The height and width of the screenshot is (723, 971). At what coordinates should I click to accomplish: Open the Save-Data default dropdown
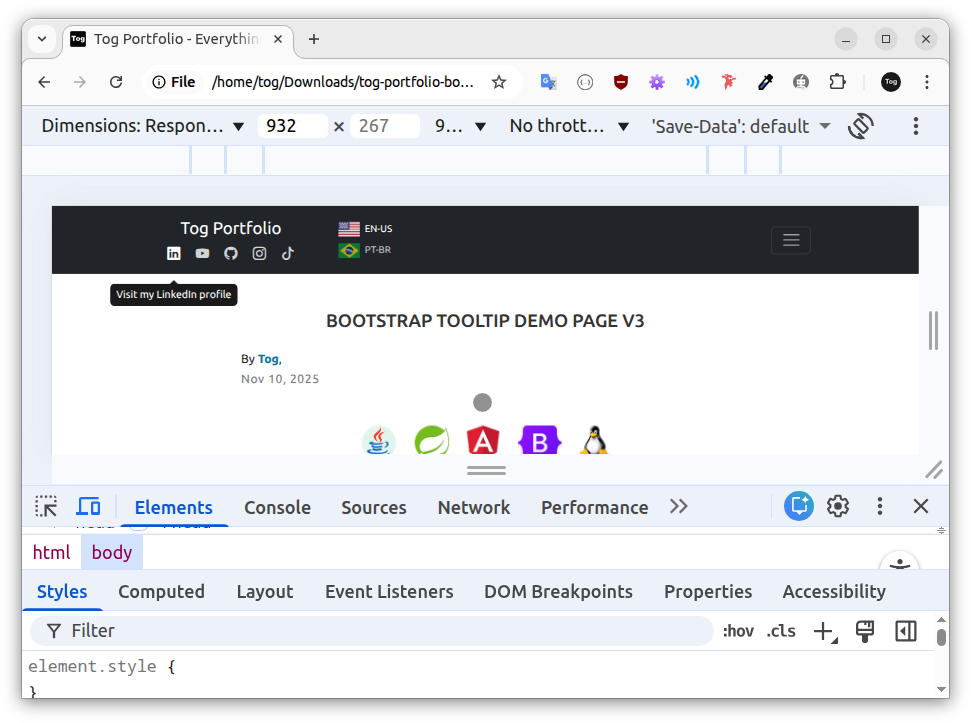(x=740, y=126)
